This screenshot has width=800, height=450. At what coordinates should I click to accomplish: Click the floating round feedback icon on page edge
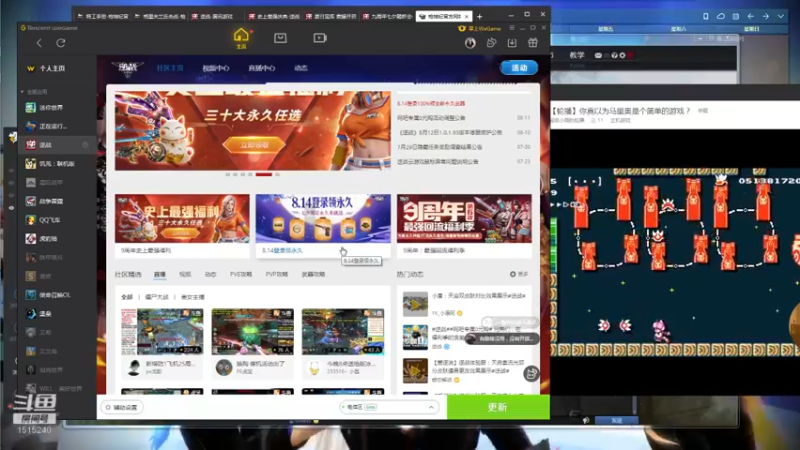[x=531, y=373]
